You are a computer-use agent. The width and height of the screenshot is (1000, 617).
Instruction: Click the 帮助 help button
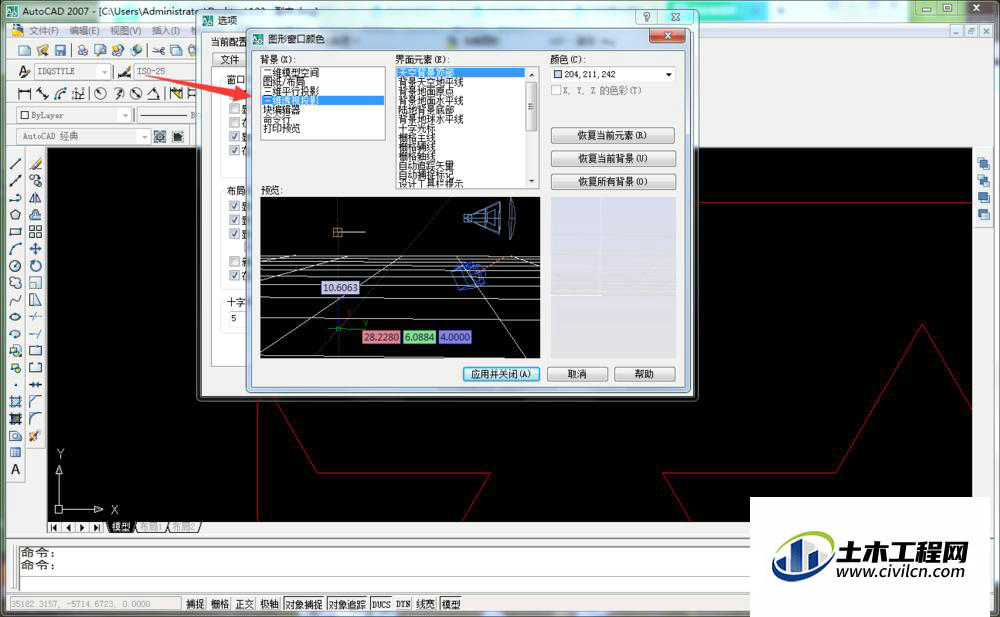[644, 375]
